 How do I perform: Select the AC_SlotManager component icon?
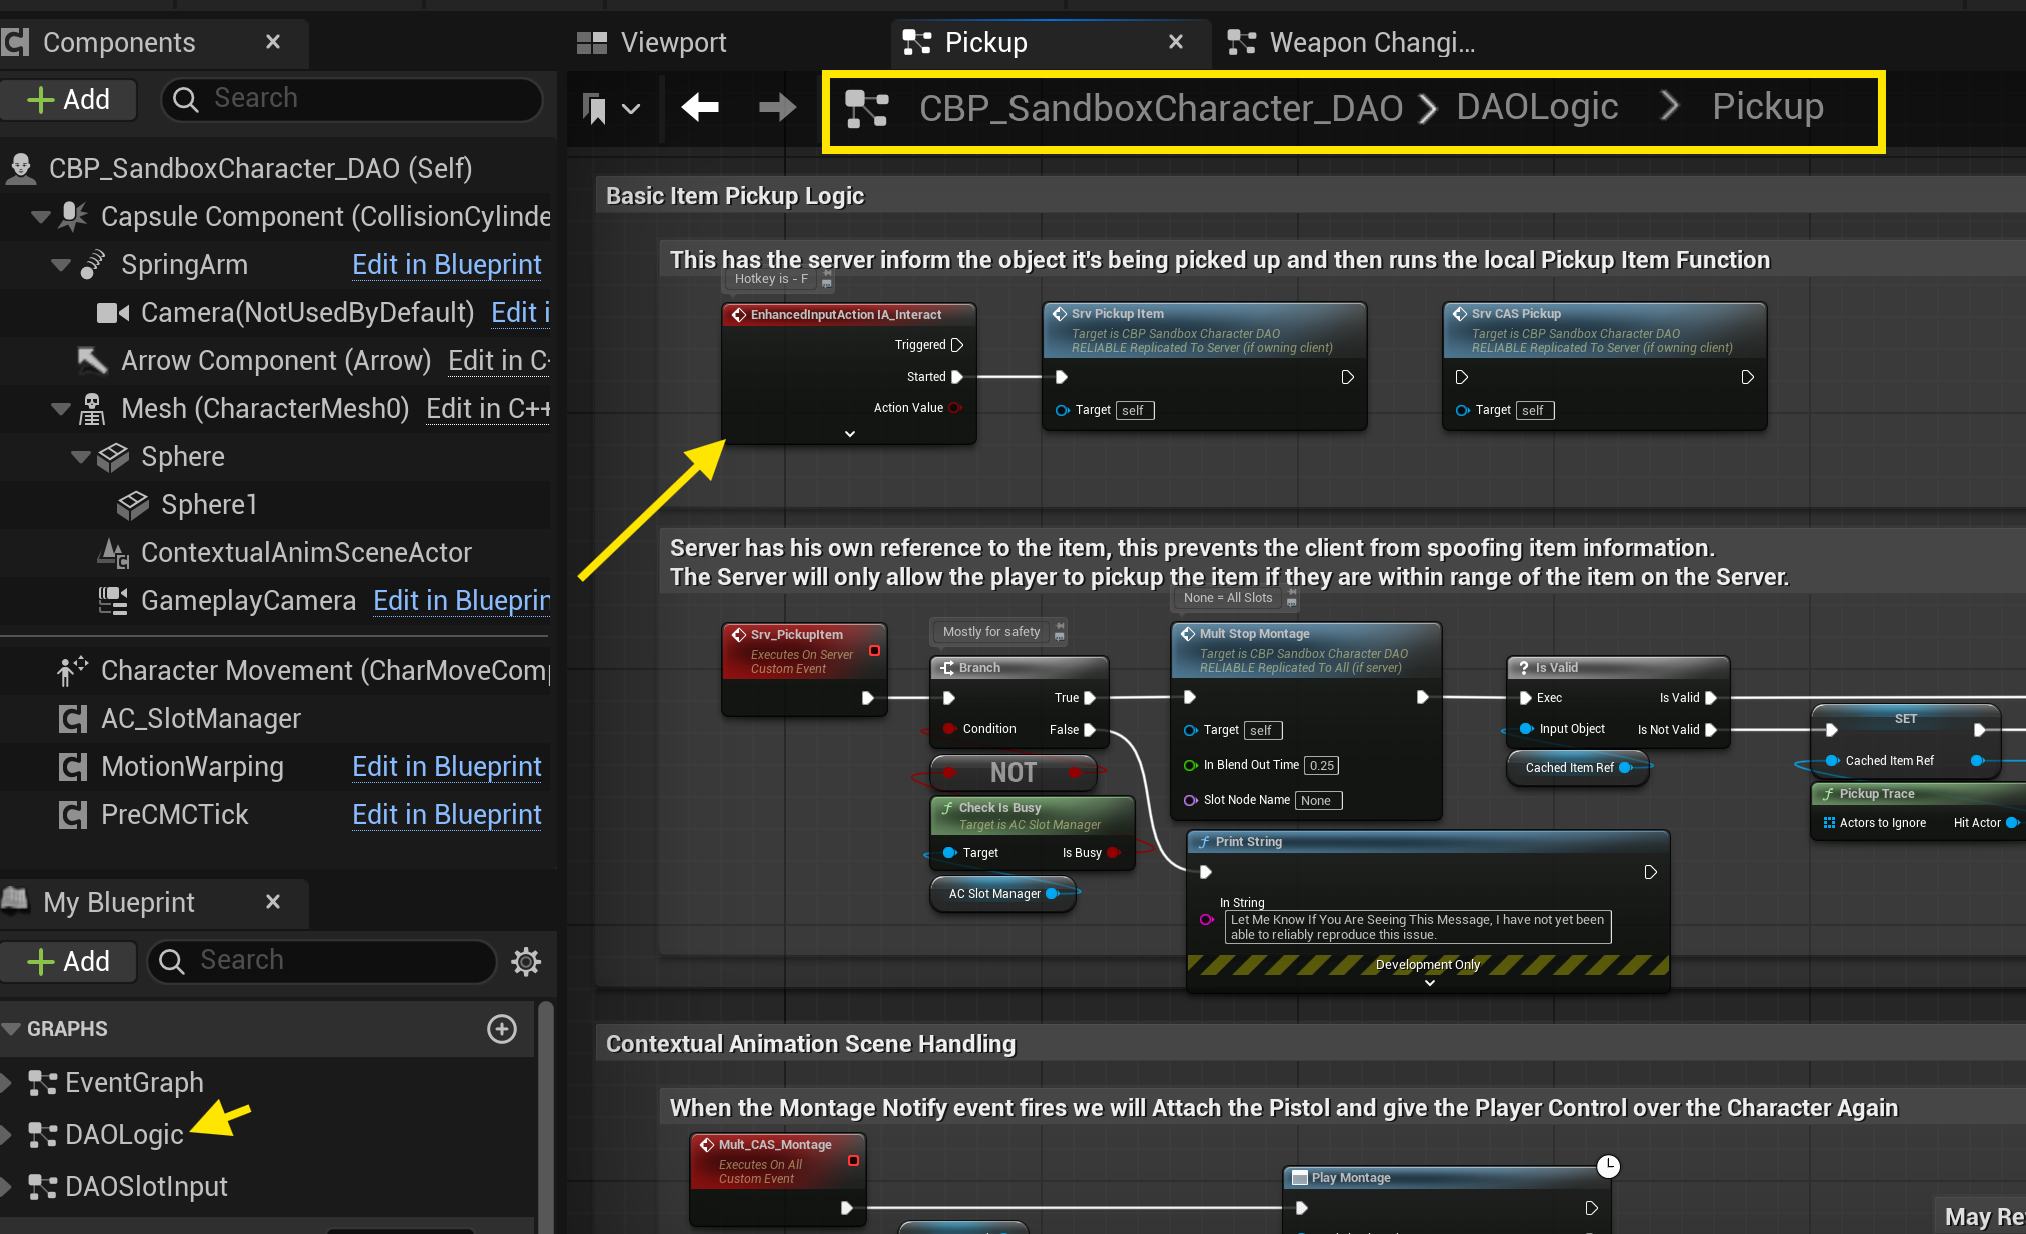73,718
